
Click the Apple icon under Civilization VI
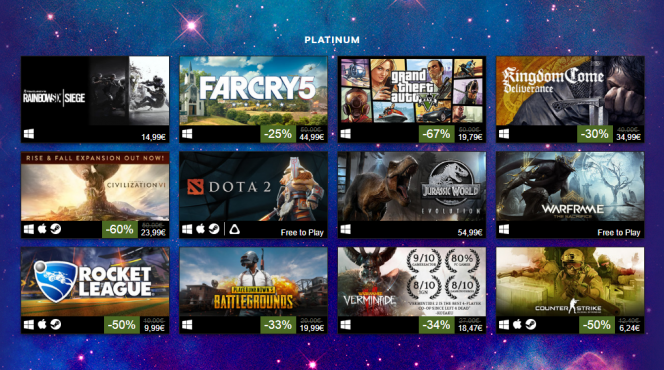click(x=42, y=229)
